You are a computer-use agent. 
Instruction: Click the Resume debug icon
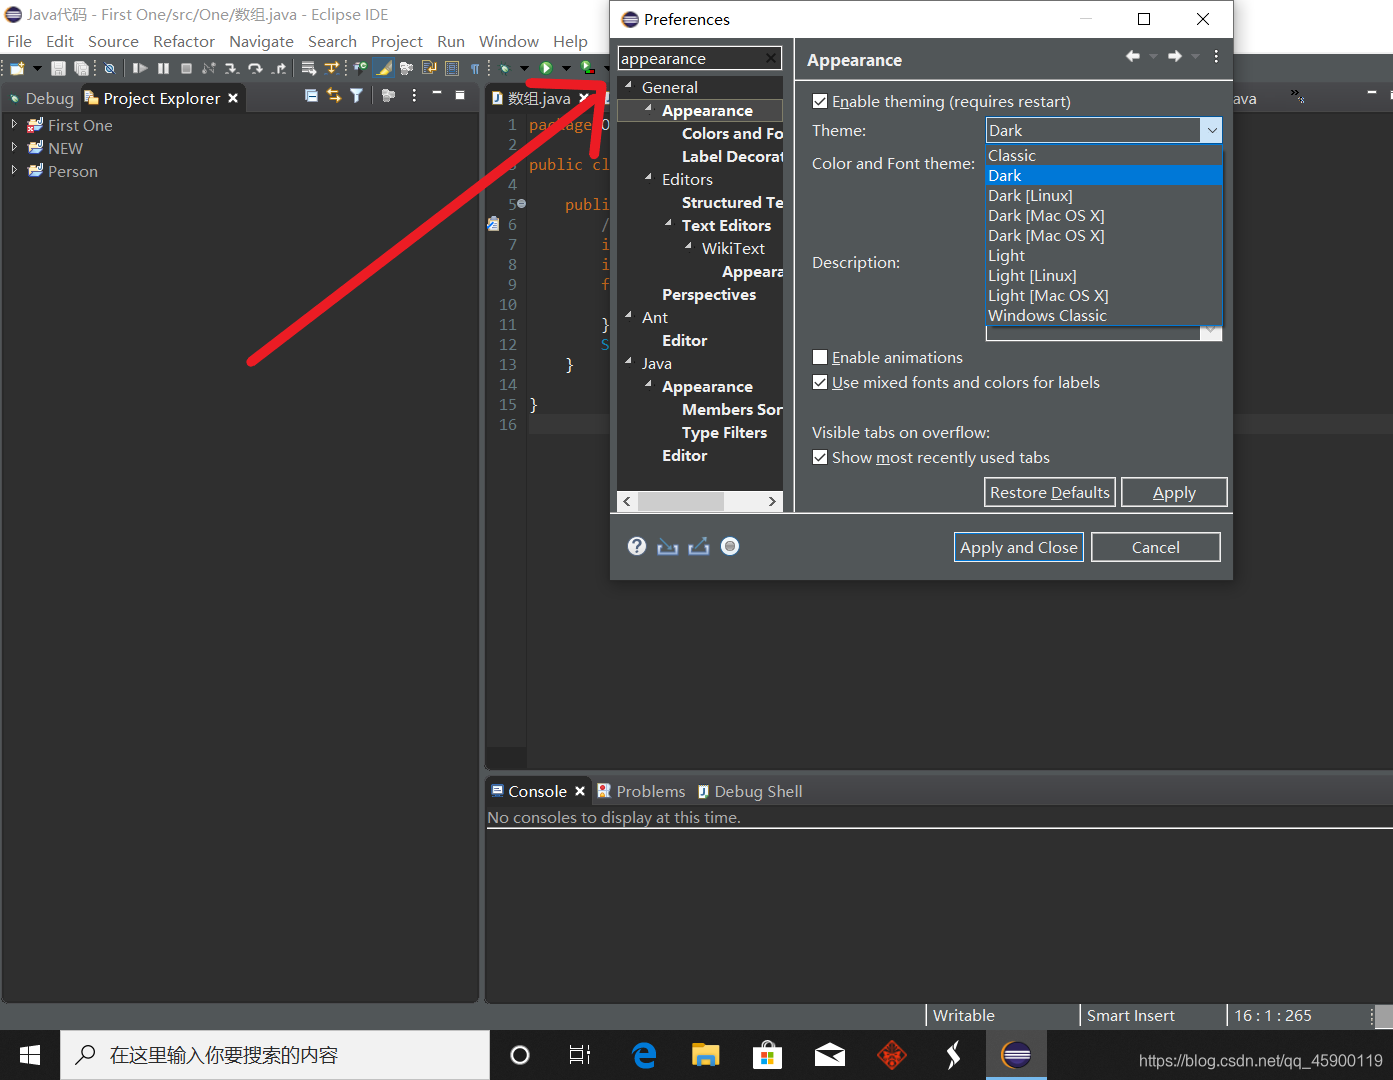140,68
